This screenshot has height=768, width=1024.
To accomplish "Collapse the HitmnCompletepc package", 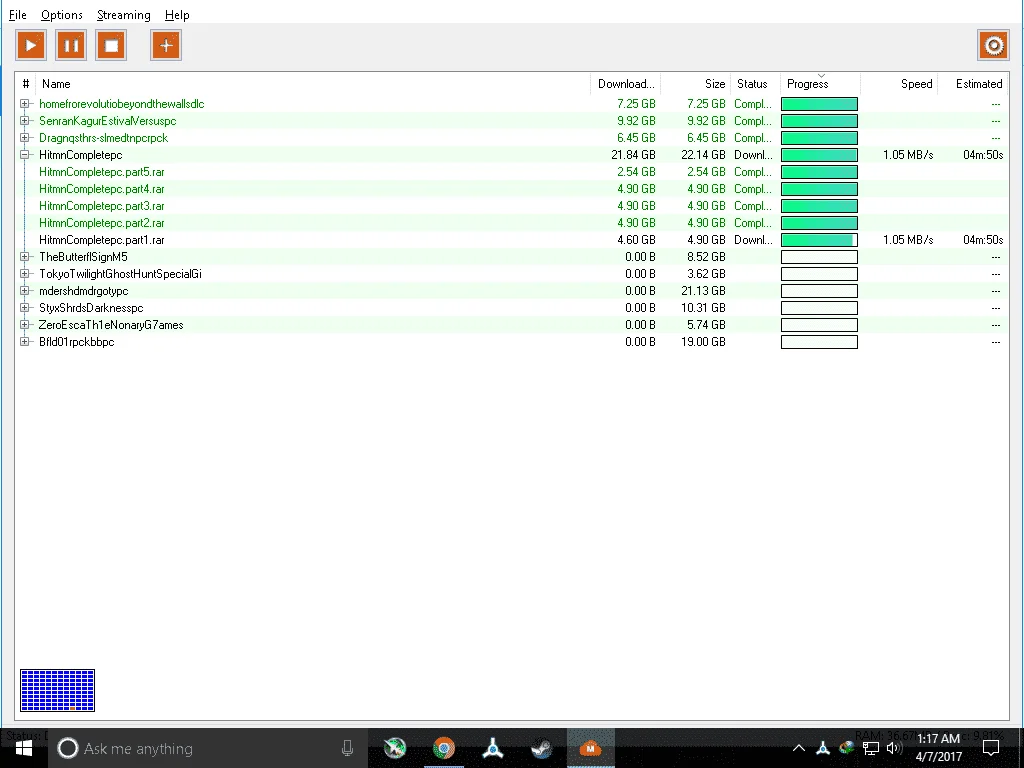I will [x=25, y=155].
